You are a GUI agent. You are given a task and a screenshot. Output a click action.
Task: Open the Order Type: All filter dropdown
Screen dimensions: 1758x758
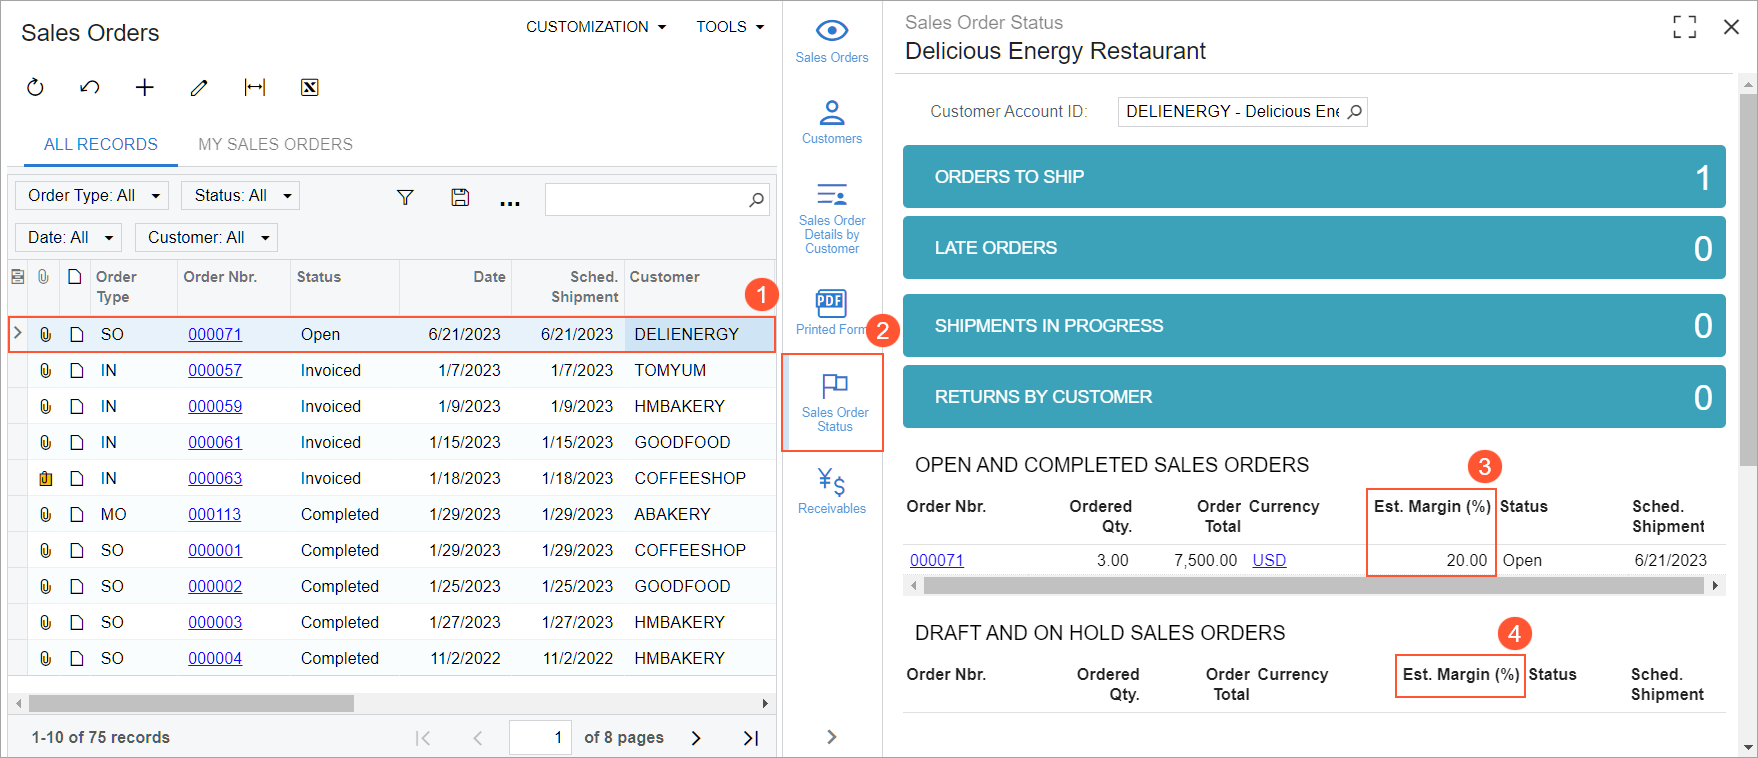coord(92,196)
